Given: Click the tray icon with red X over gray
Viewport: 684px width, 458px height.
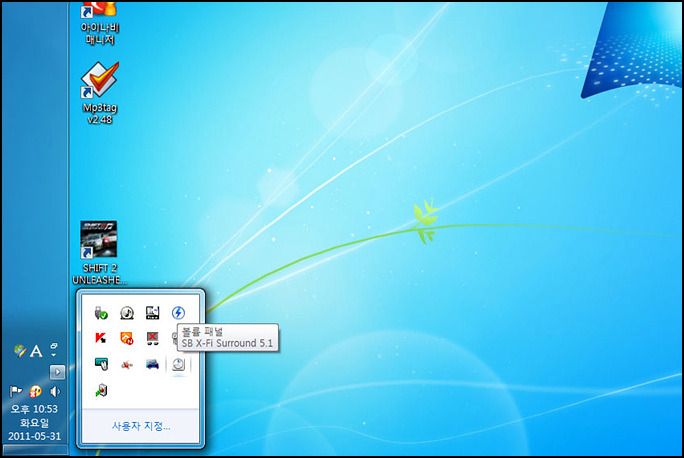Looking at the screenshot, I should click(152, 338).
